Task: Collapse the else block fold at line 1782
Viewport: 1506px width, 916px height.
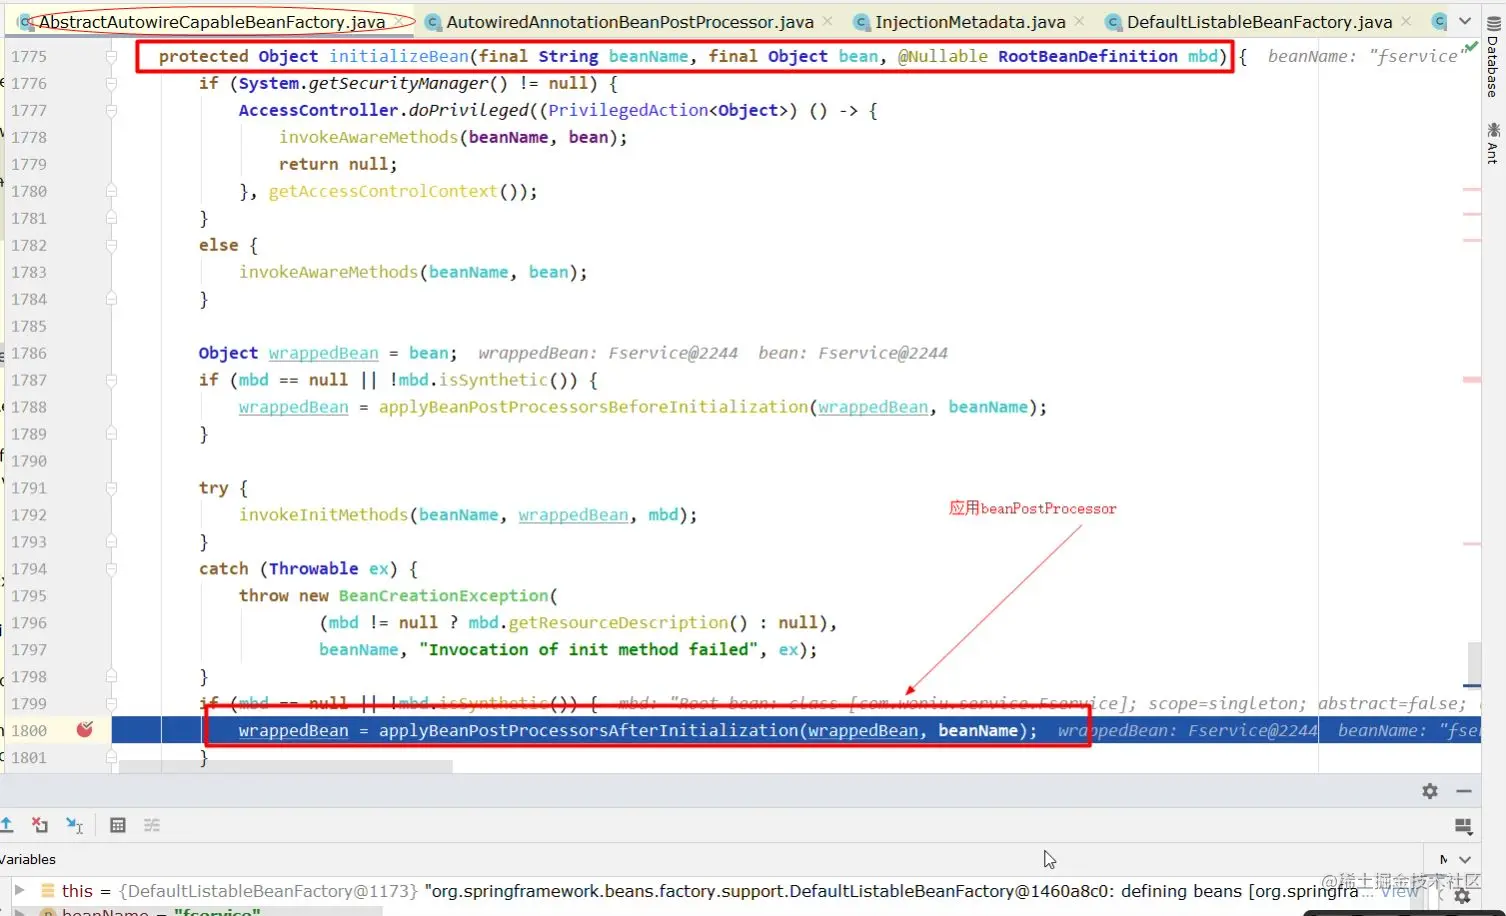Action: point(111,246)
